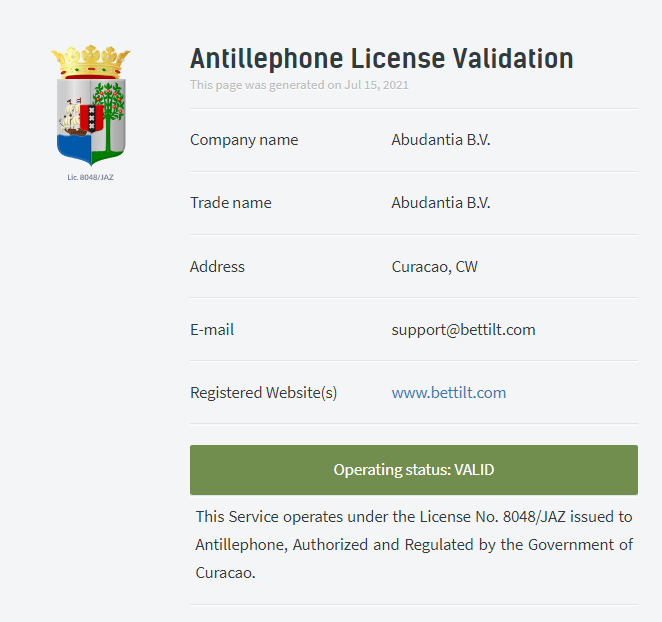
Task: Select the support@bettilt.com email address
Action: [x=463, y=330]
